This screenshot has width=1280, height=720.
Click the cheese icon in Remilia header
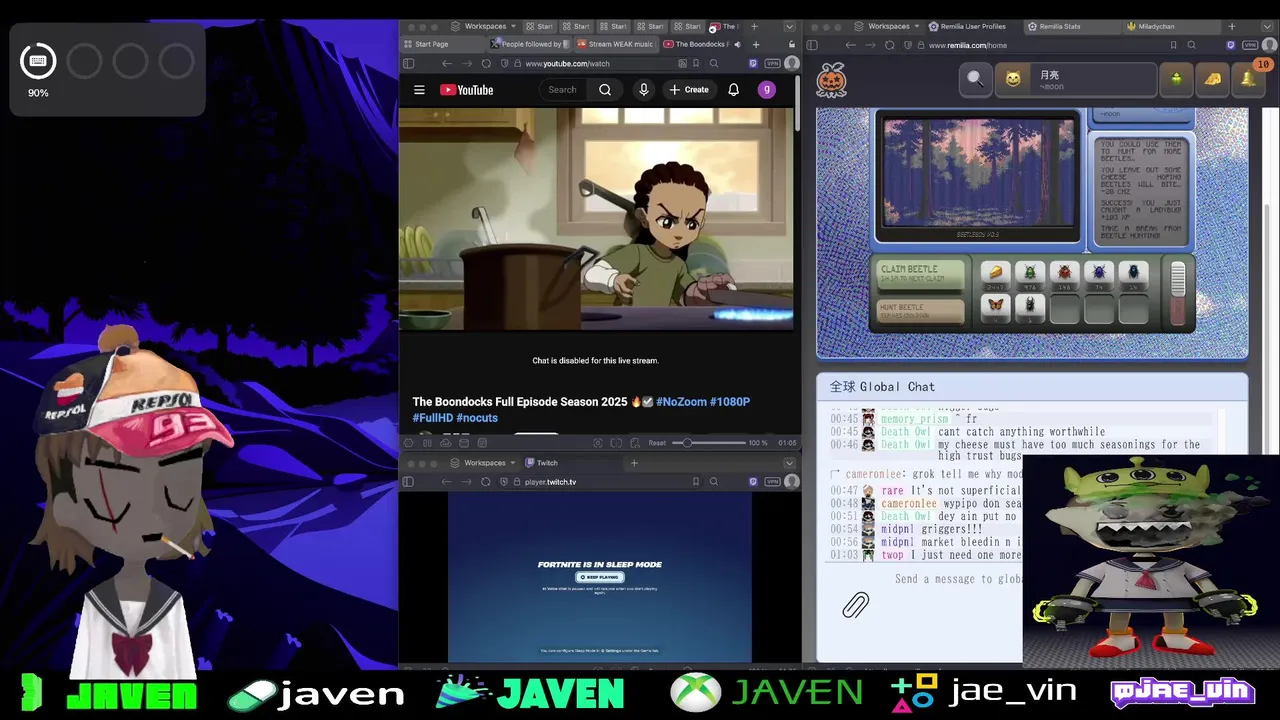[1212, 79]
